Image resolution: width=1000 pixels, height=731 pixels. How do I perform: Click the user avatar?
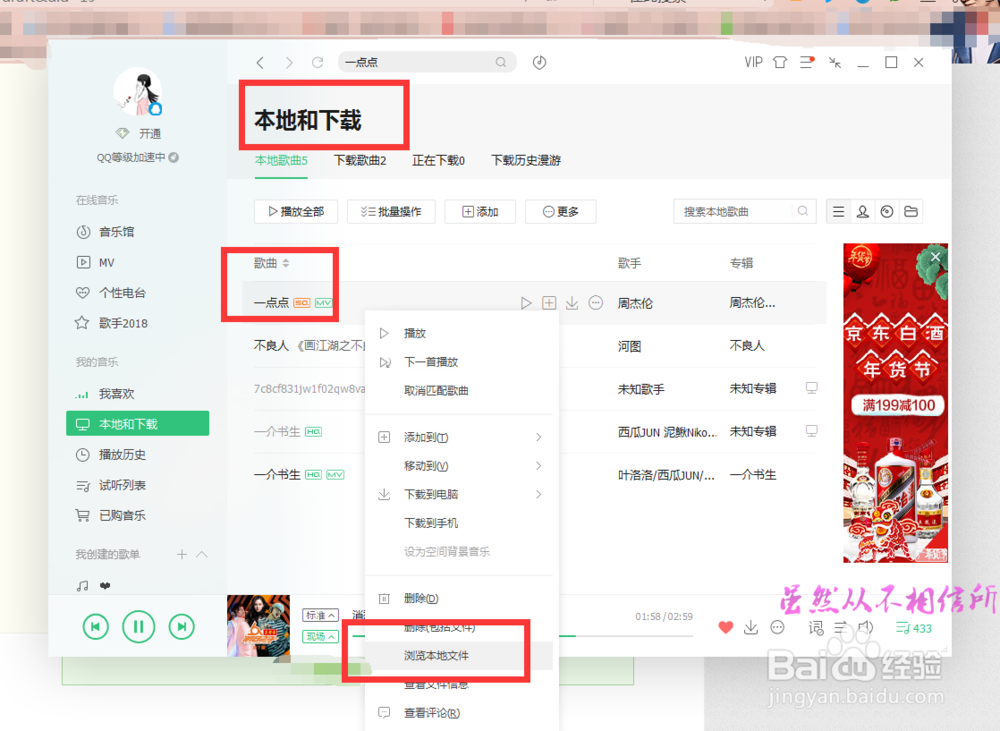(x=138, y=92)
